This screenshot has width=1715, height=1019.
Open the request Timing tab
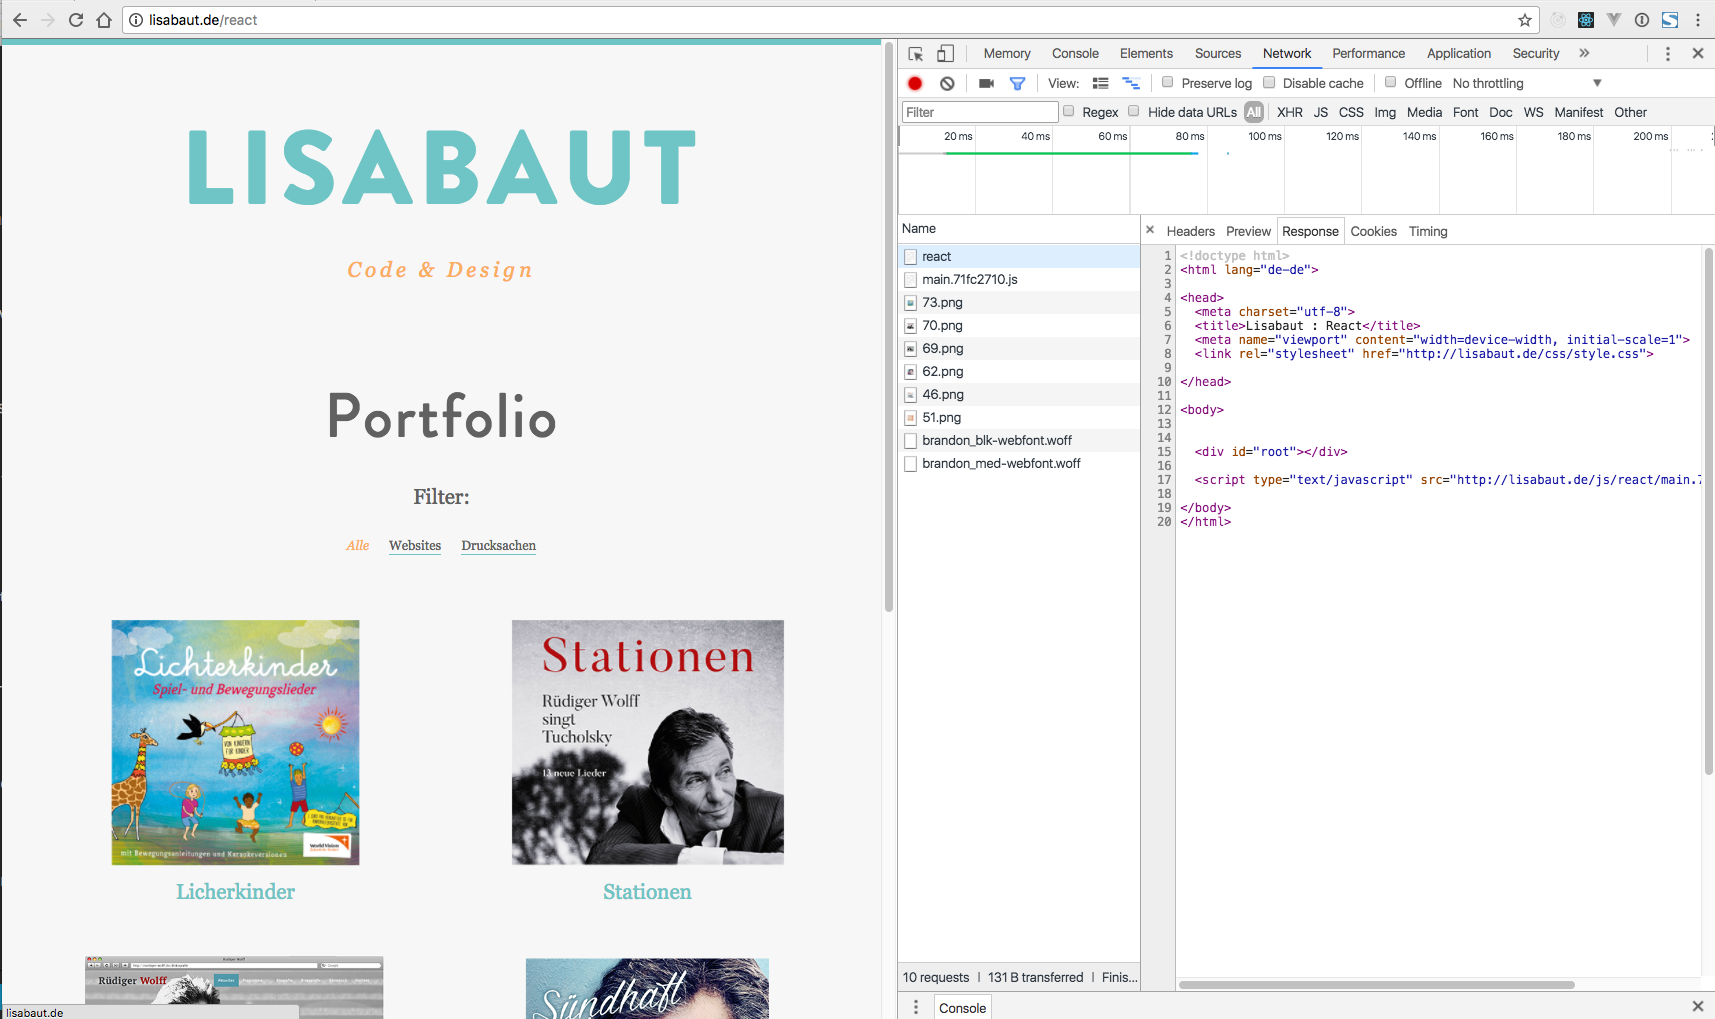coord(1428,231)
